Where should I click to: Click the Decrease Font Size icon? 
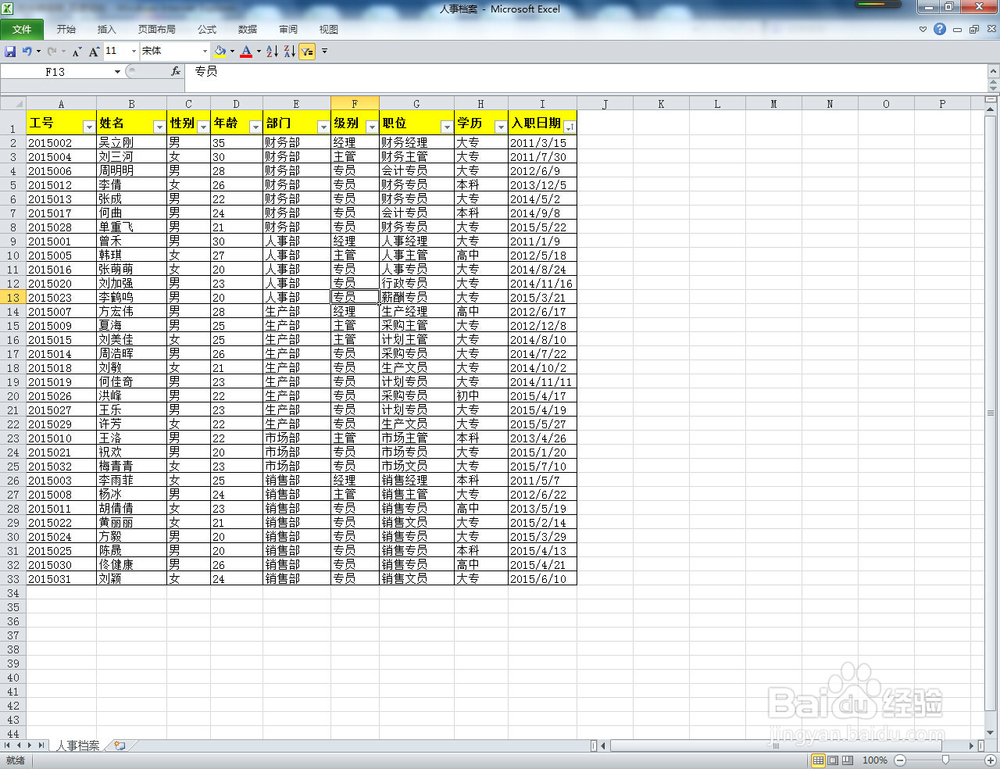(x=77, y=51)
